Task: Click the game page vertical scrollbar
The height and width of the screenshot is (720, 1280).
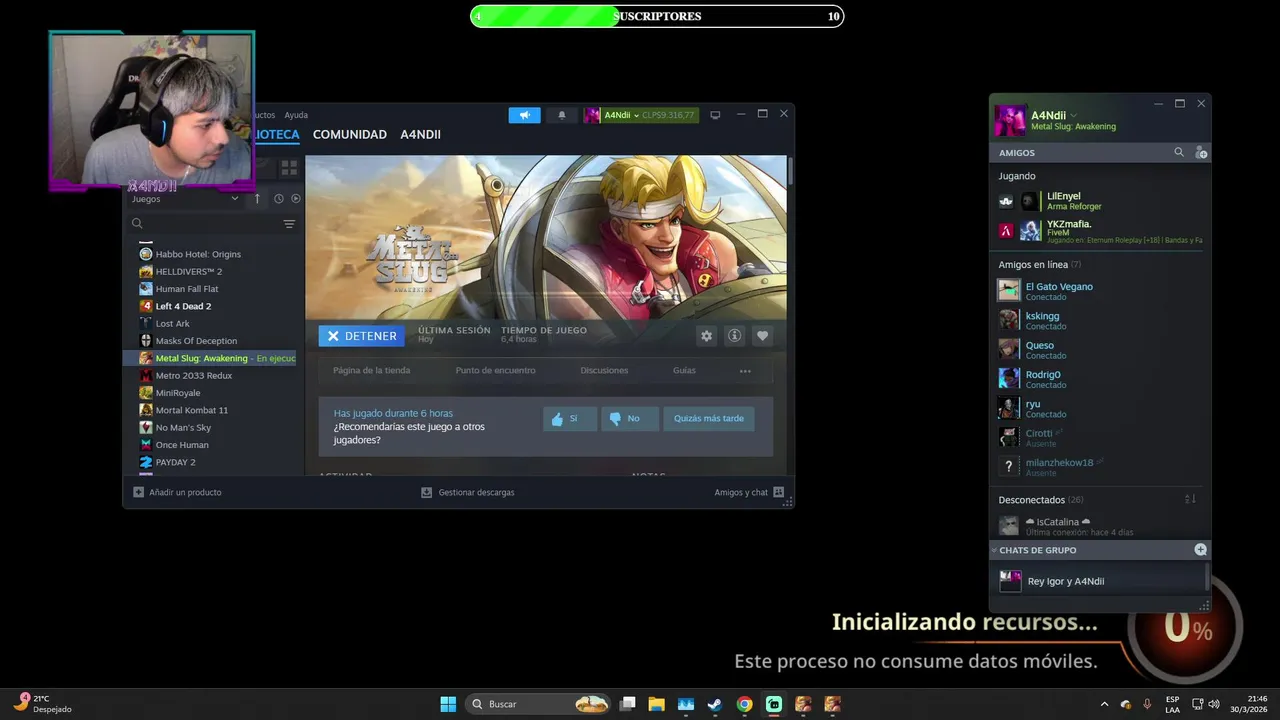Action: (x=790, y=170)
